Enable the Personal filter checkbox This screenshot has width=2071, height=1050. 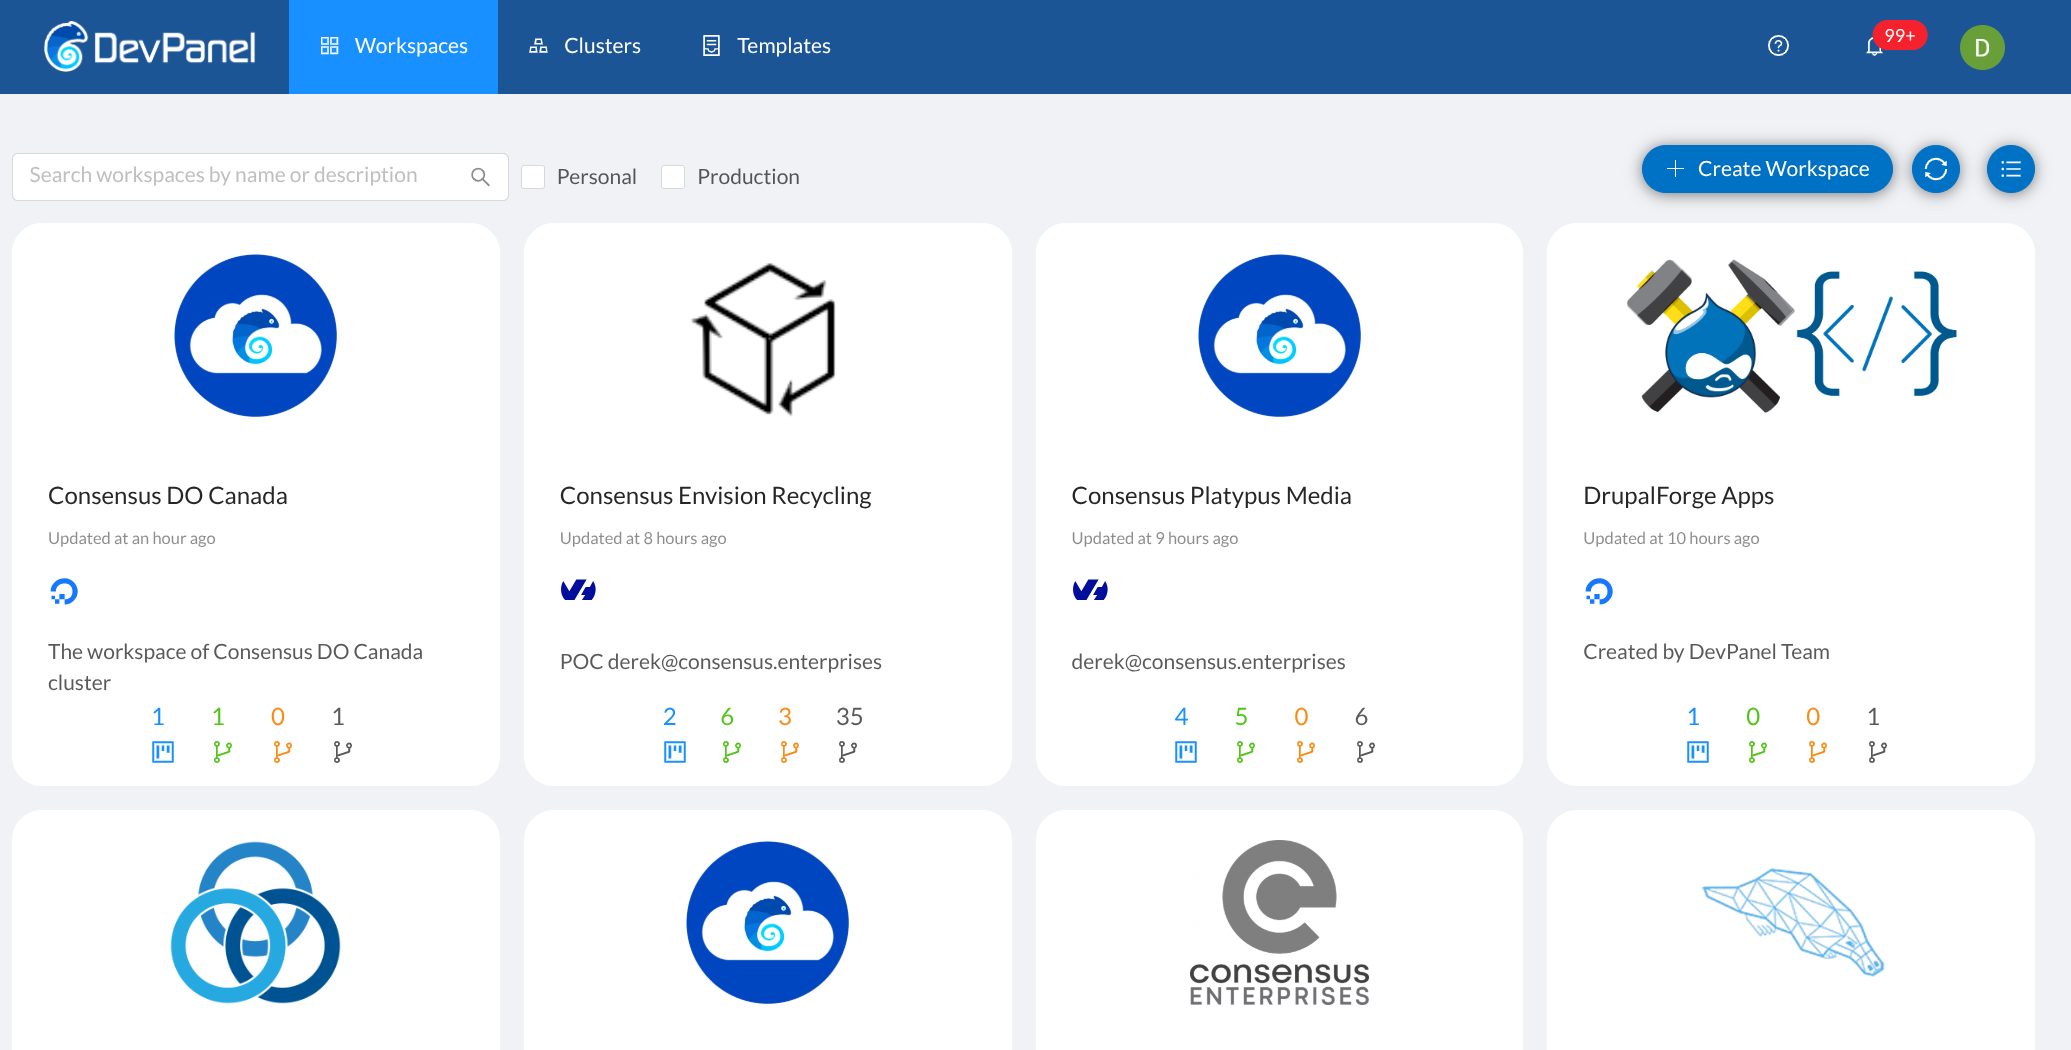pos(533,177)
